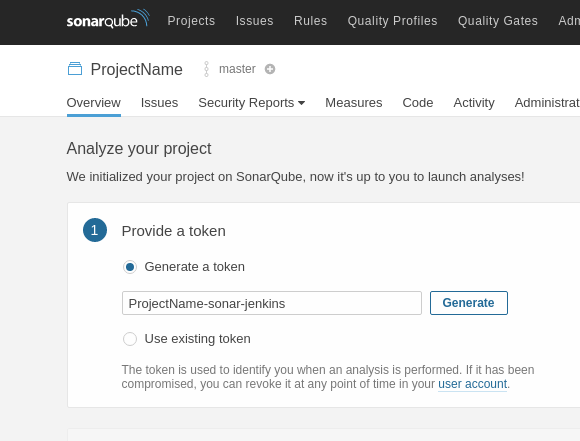Click the branch icon next to master
Screen dimensions: 580x441
coord(206,69)
